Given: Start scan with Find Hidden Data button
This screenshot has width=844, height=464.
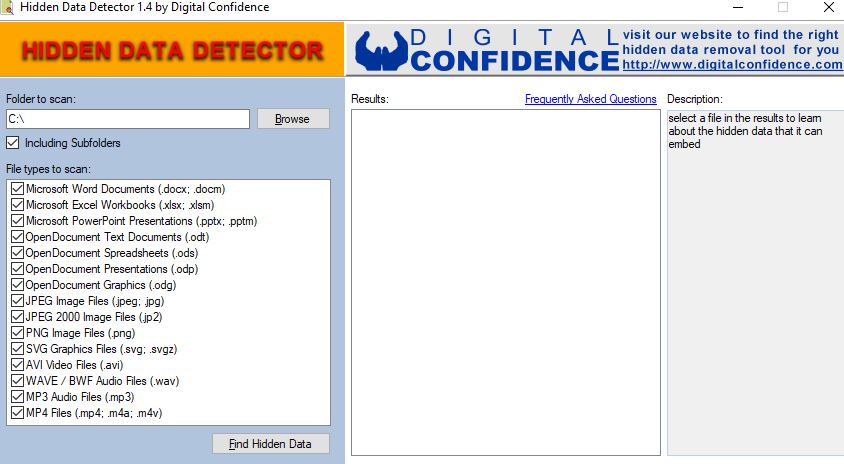Looking at the screenshot, I should 271,444.
